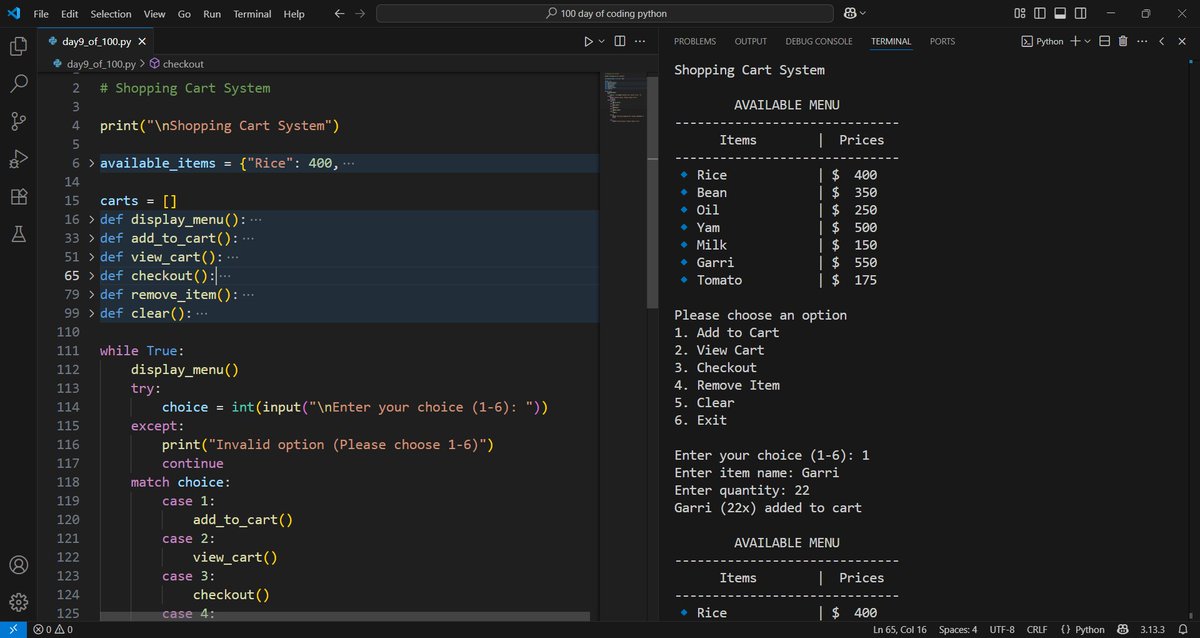Open the Copilot dropdown arrow in the title bar
1200x638 pixels.
[x=863, y=13]
